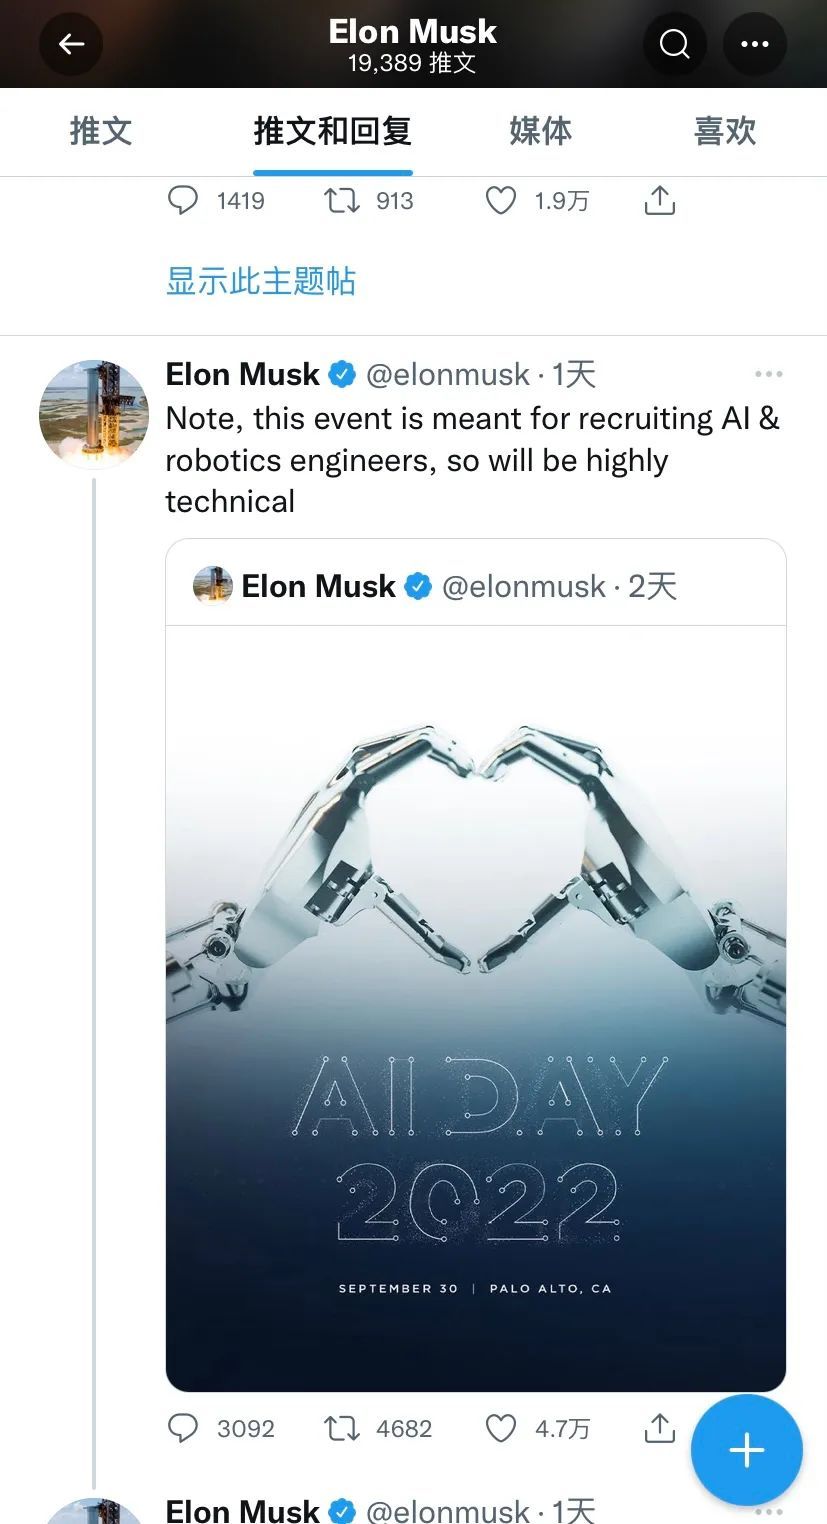Like the tweet with 4.7万 likes
This screenshot has width=827, height=1524.
(501, 1428)
